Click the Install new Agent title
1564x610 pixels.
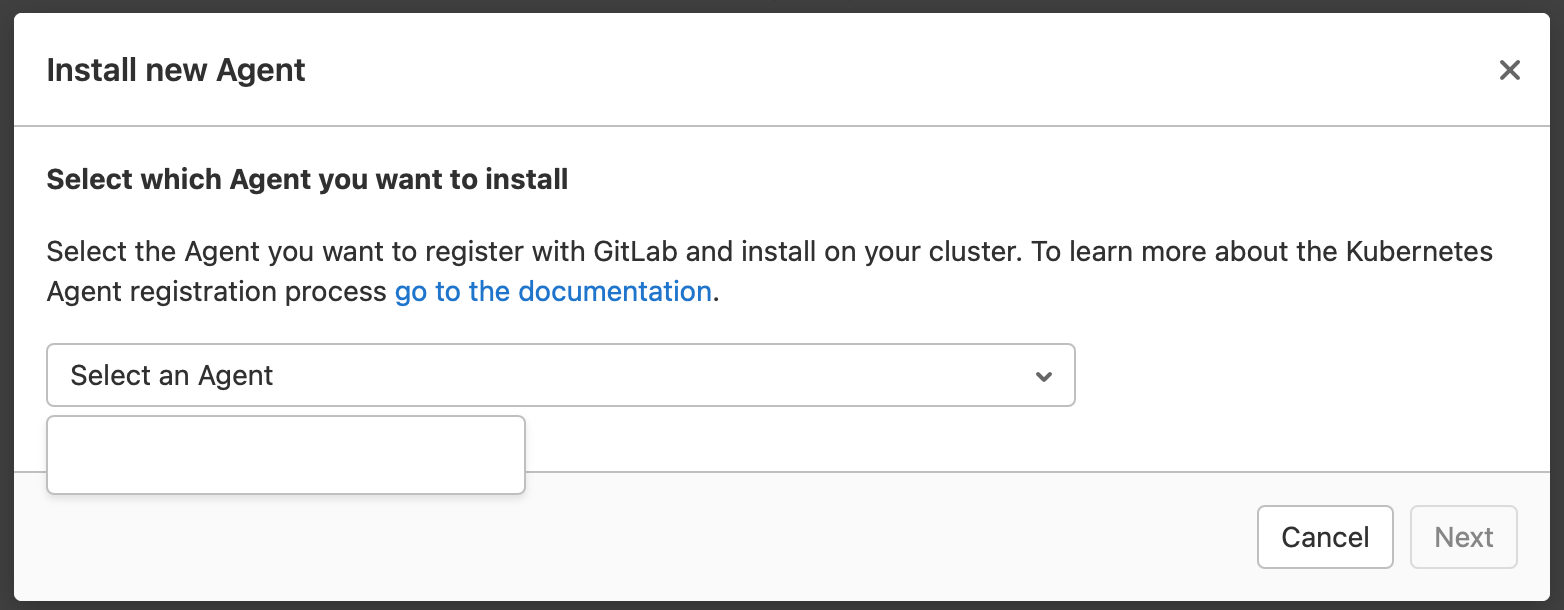(176, 70)
